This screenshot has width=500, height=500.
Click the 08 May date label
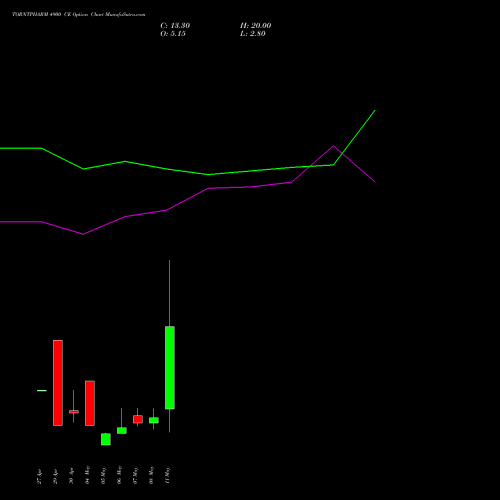[x=151, y=475]
